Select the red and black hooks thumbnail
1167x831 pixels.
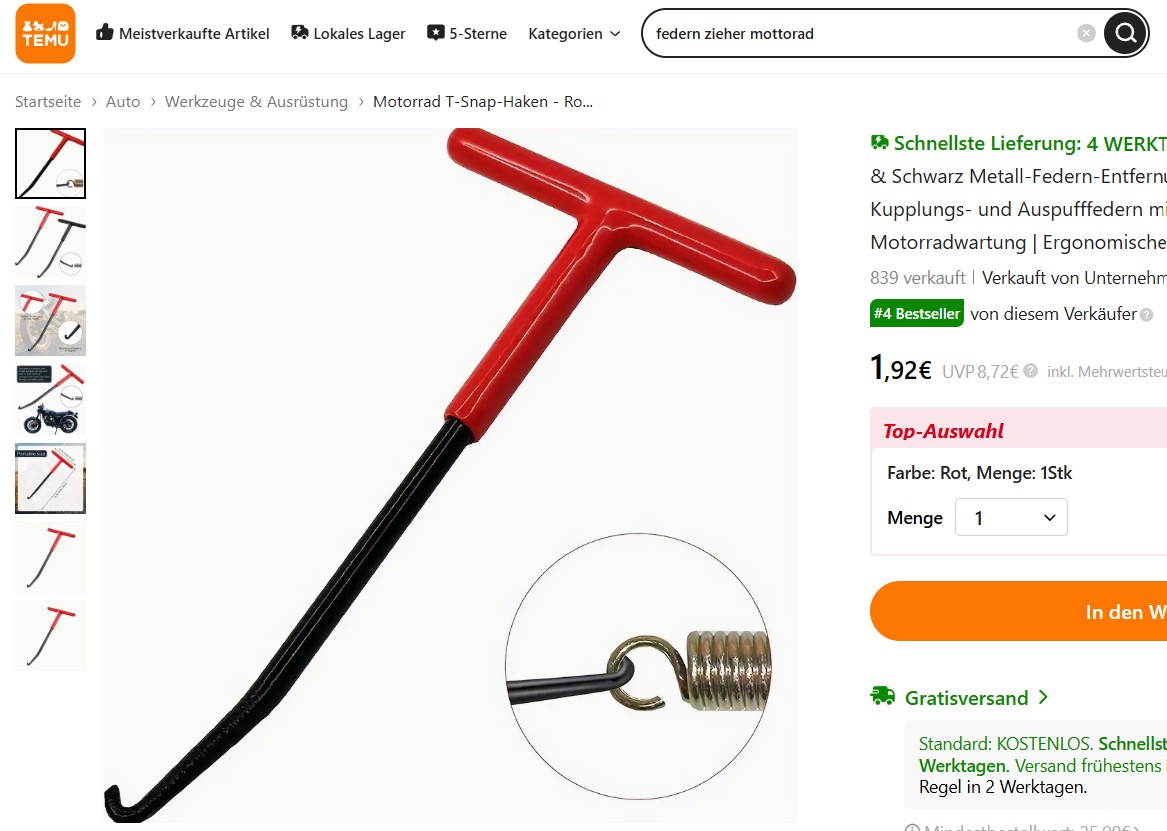51,243
